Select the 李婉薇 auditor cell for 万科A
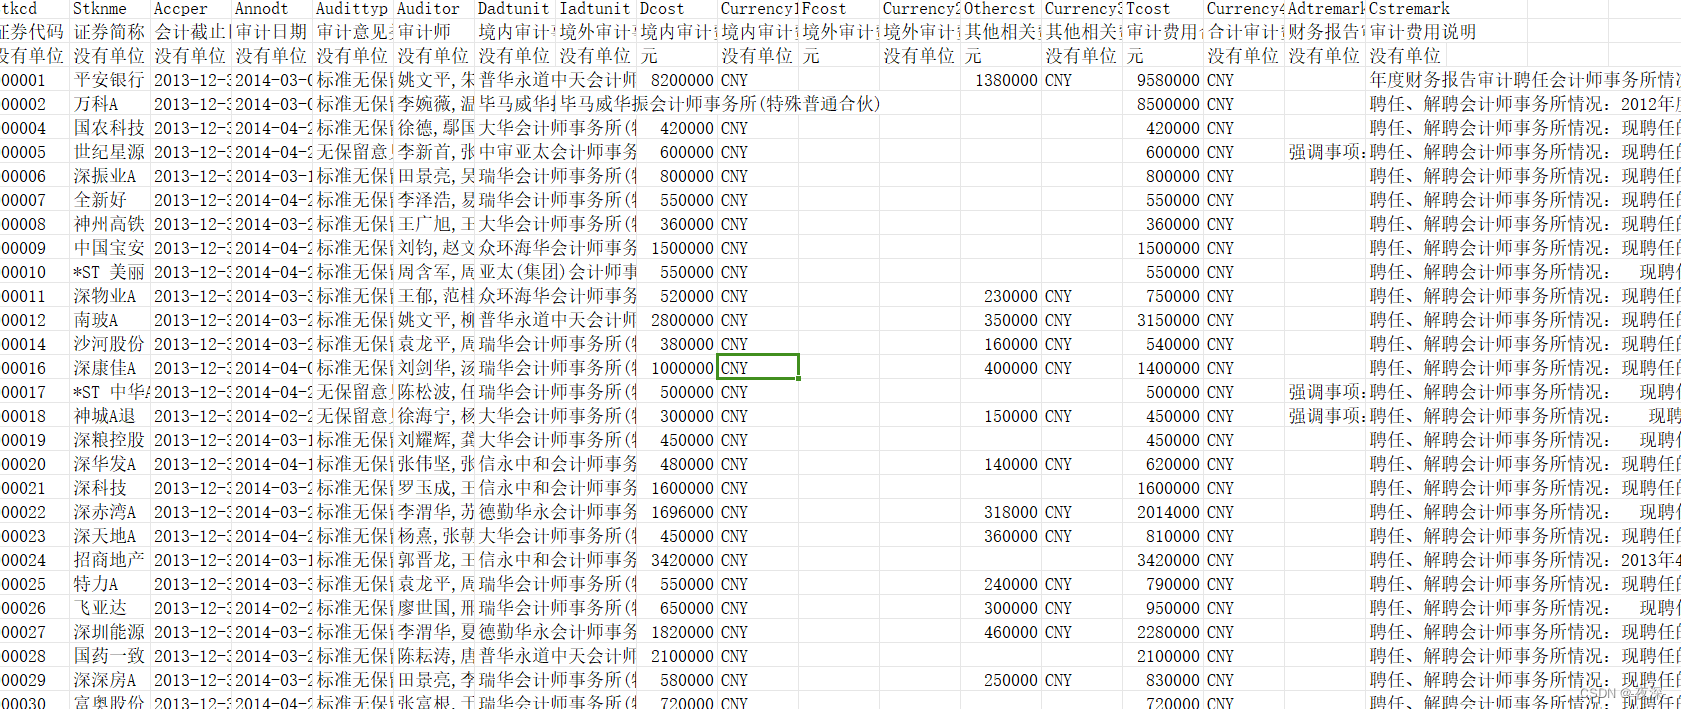Image resolution: width=1681 pixels, height=709 pixels. pyautogui.click(x=434, y=104)
